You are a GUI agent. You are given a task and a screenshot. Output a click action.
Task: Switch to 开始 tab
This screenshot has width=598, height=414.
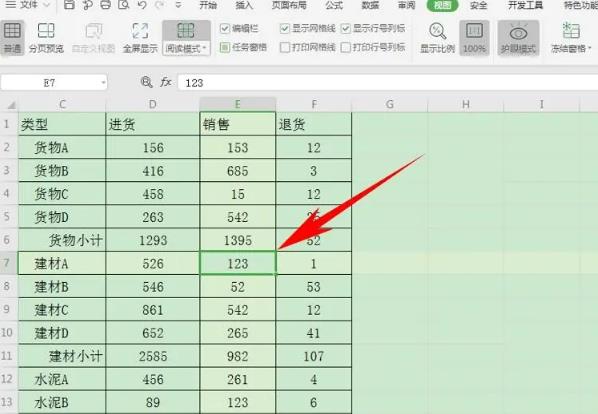point(208,5)
